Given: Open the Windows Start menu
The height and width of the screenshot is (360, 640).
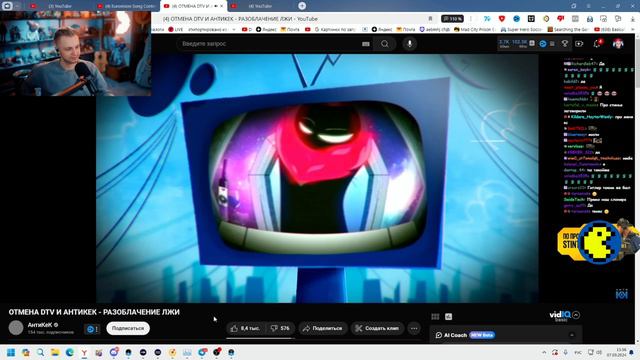Looking at the screenshot, I should coord(11,352).
